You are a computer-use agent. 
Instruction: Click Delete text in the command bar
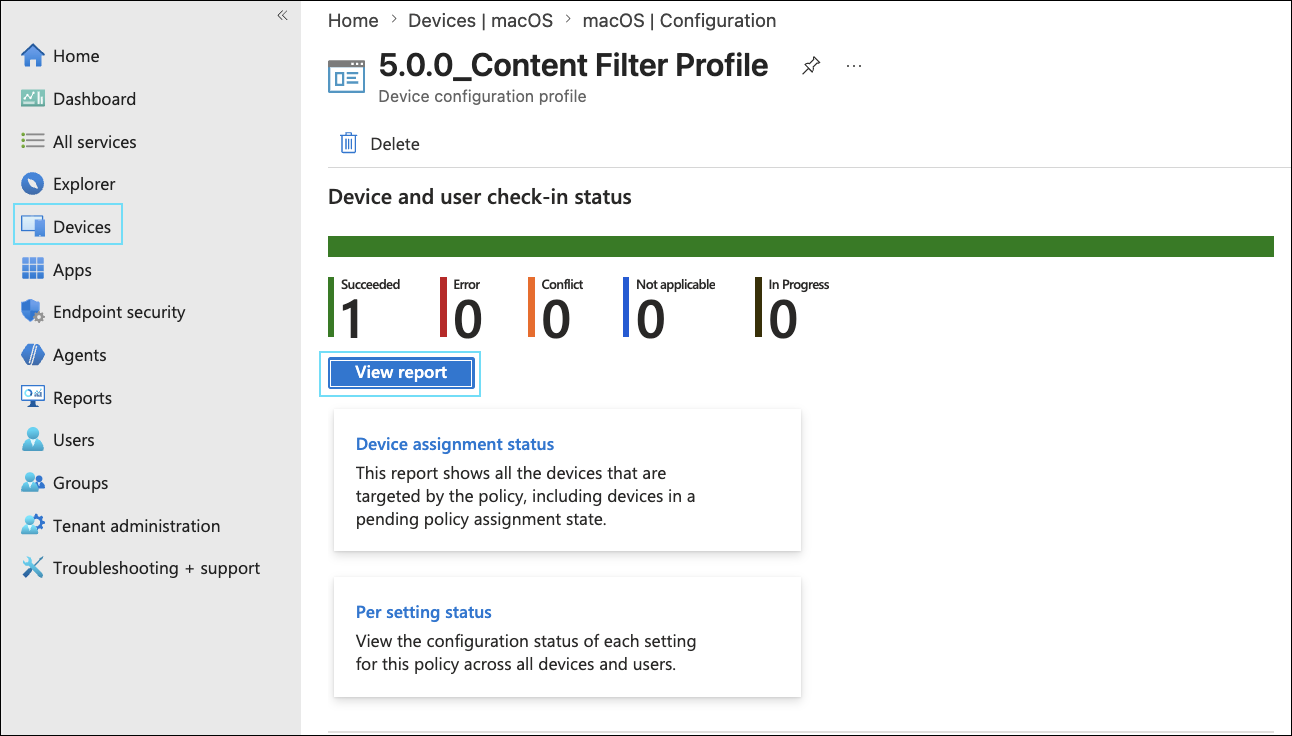click(x=395, y=144)
